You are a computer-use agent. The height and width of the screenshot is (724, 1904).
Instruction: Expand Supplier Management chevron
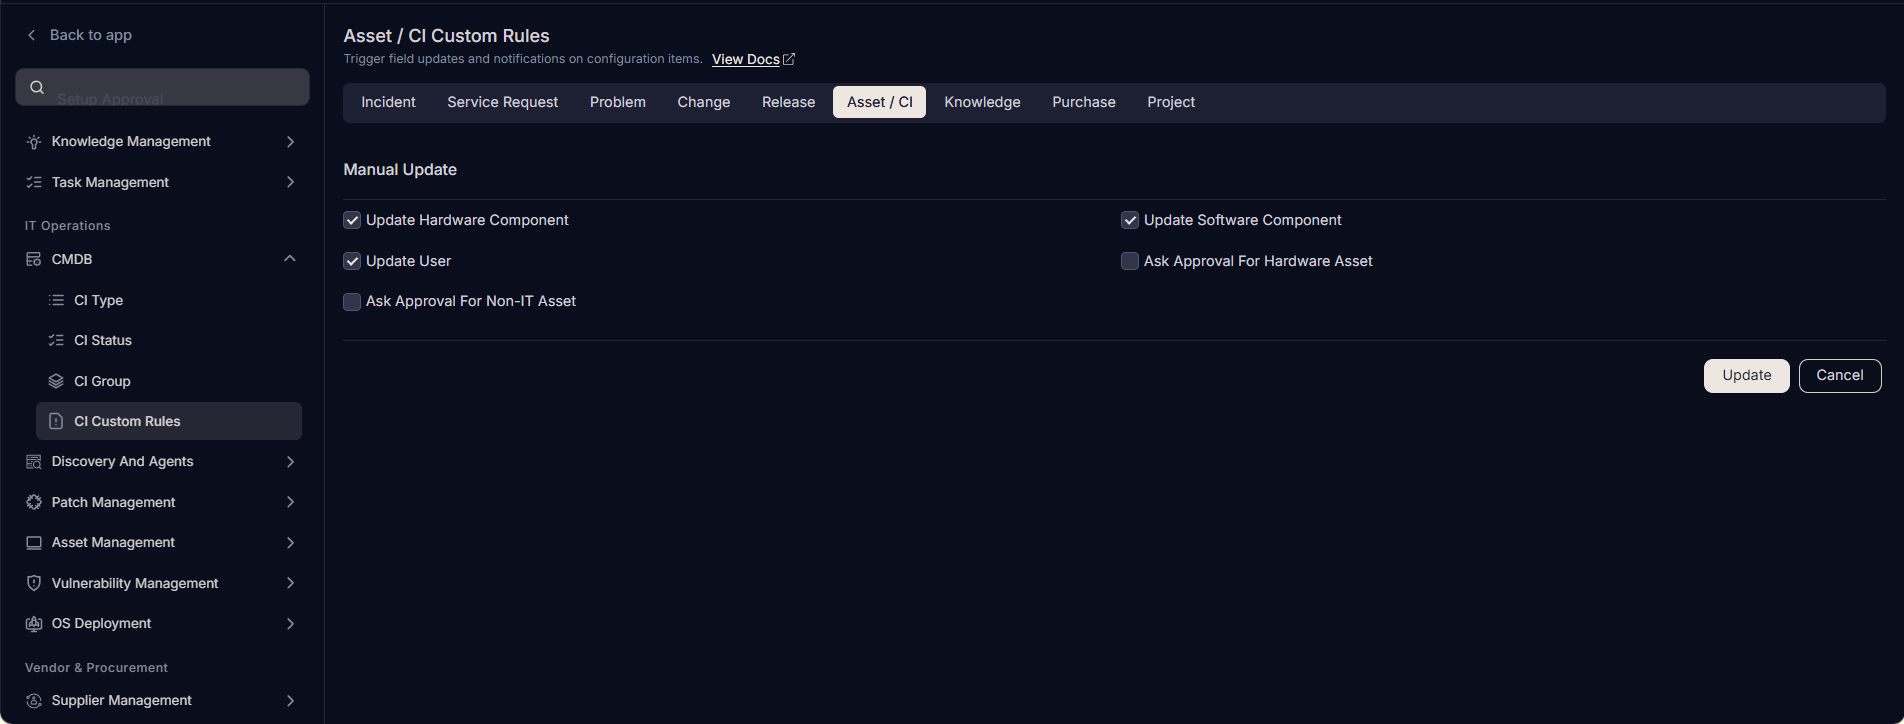pyautogui.click(x=290, y=700)
